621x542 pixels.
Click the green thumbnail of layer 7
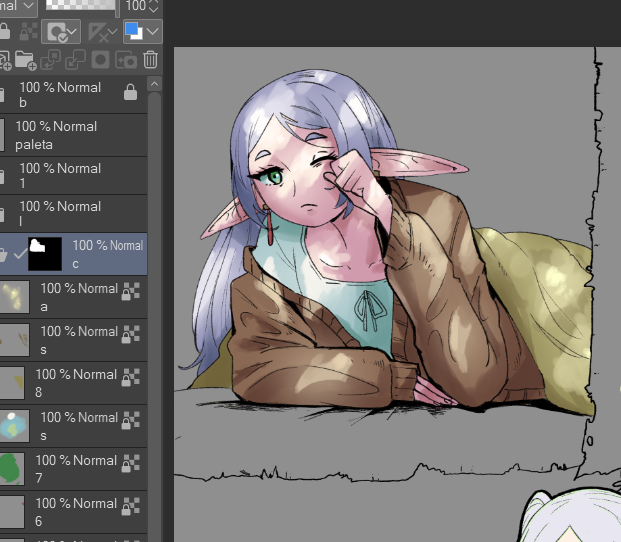point(12,469)
